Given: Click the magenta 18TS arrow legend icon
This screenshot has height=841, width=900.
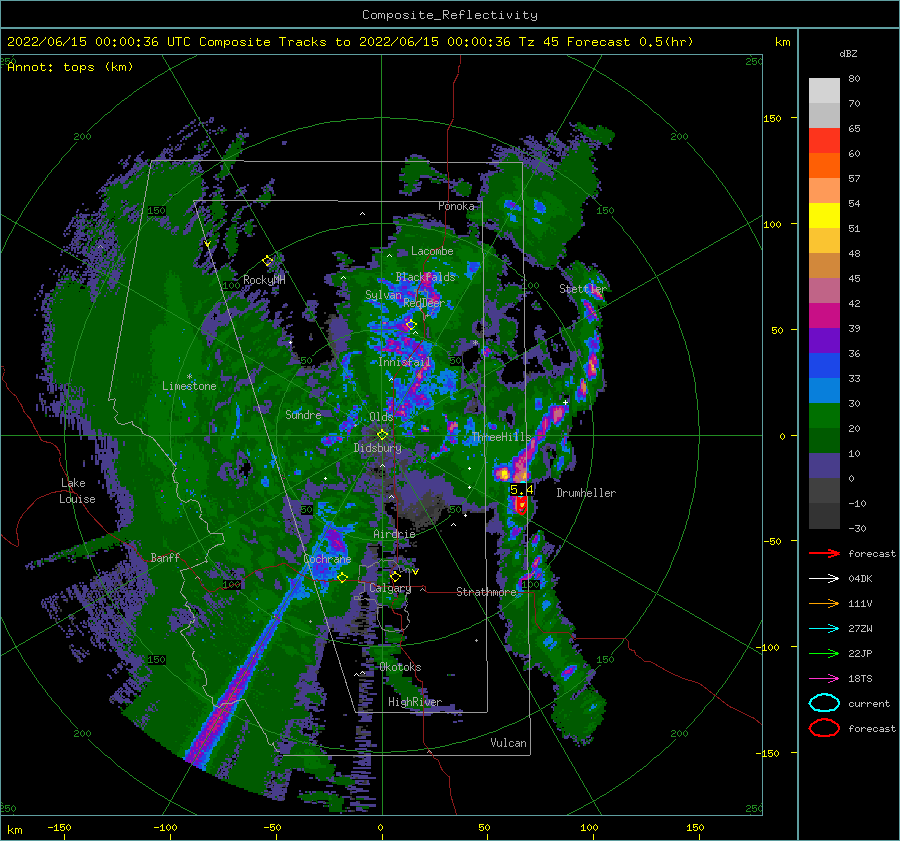Looking at the screenshot, I should tap(824, 678).
